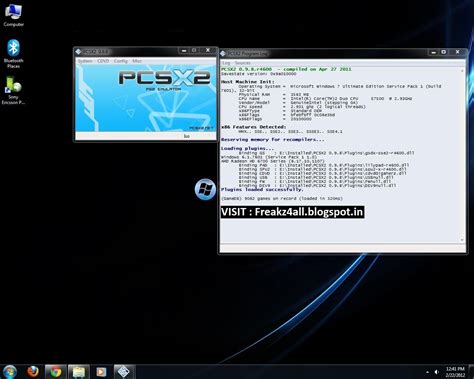Launch Google Chrome from the taskbar
Screen dimensions: 474x379
(x=56, y=372)
